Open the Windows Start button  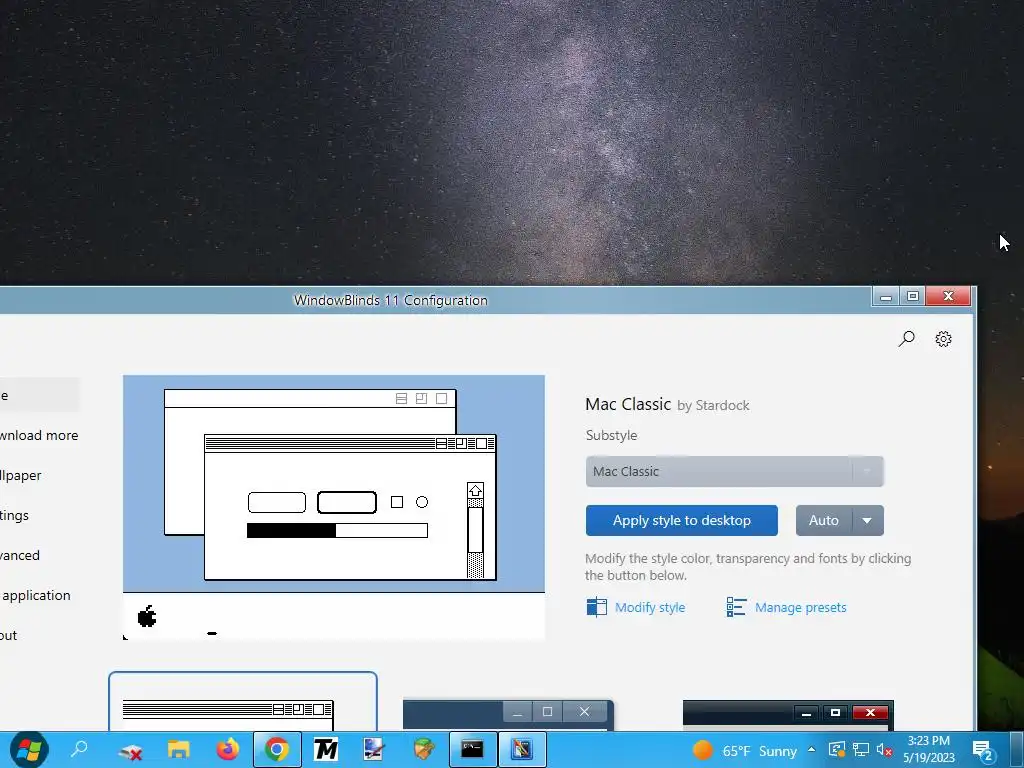point(29,749)
